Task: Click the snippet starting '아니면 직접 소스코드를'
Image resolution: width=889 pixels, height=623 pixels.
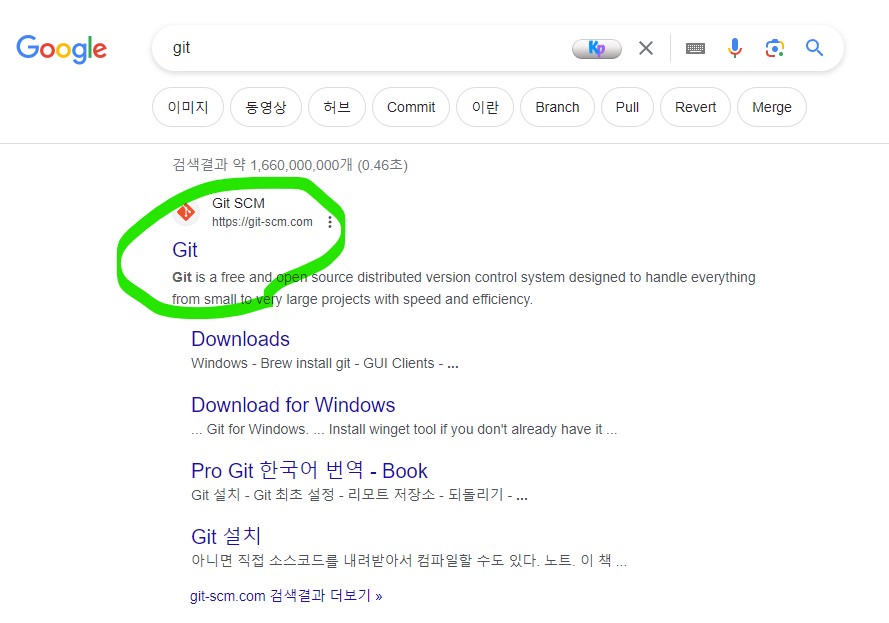Action: (409, 561)
